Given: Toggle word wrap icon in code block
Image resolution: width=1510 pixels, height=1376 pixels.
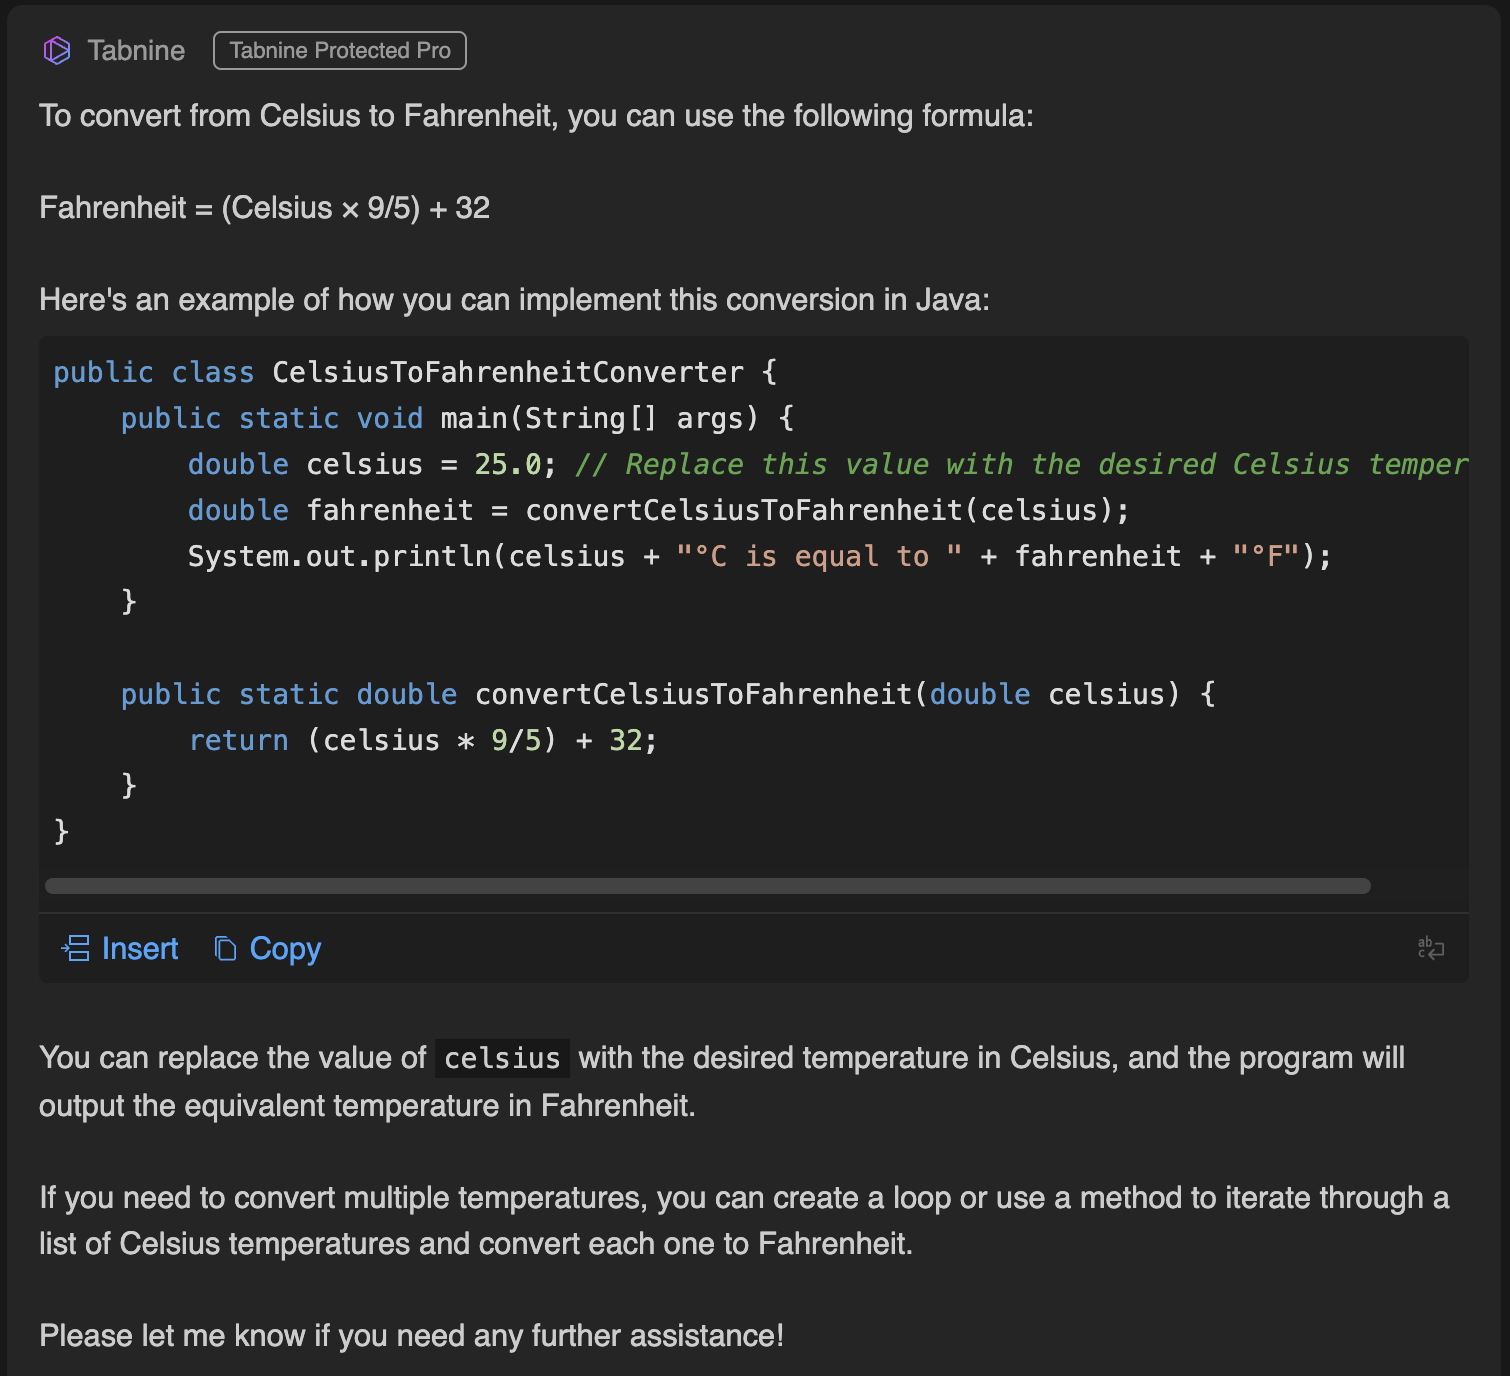Looking at the screenshot, I should pos(1430,948).
